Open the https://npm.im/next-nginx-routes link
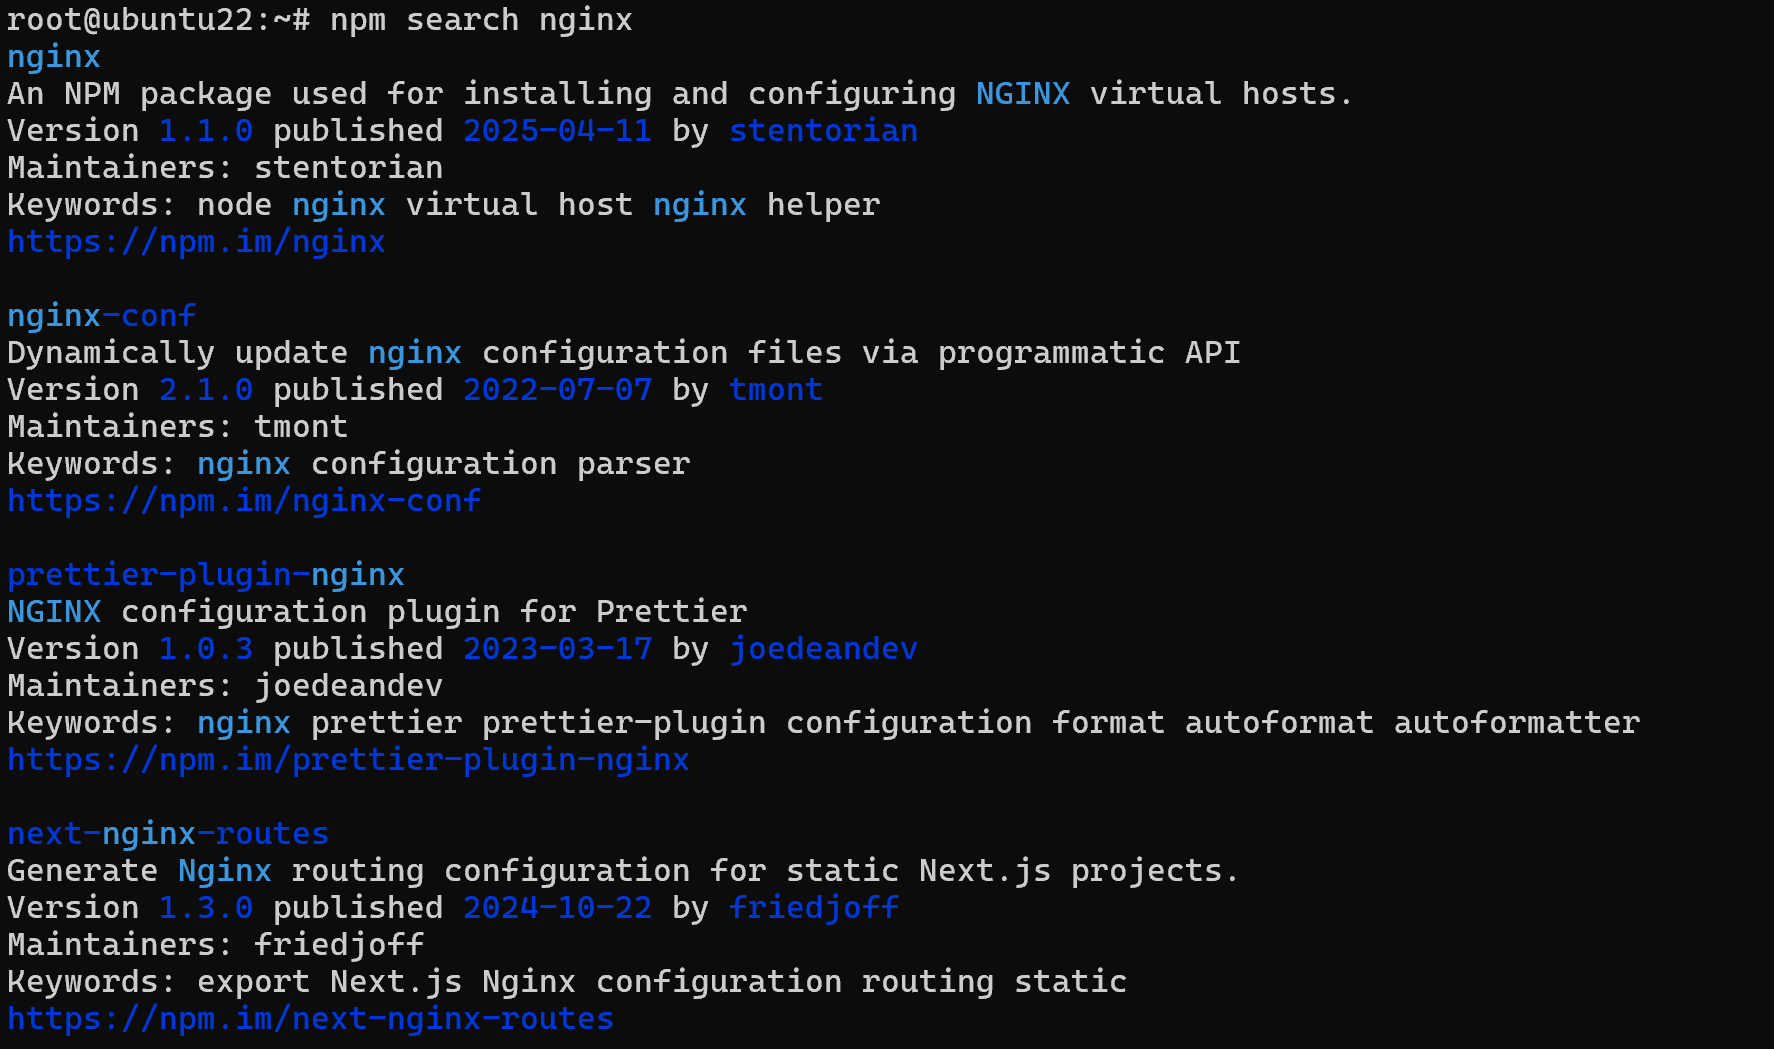 pos(310,1019)
